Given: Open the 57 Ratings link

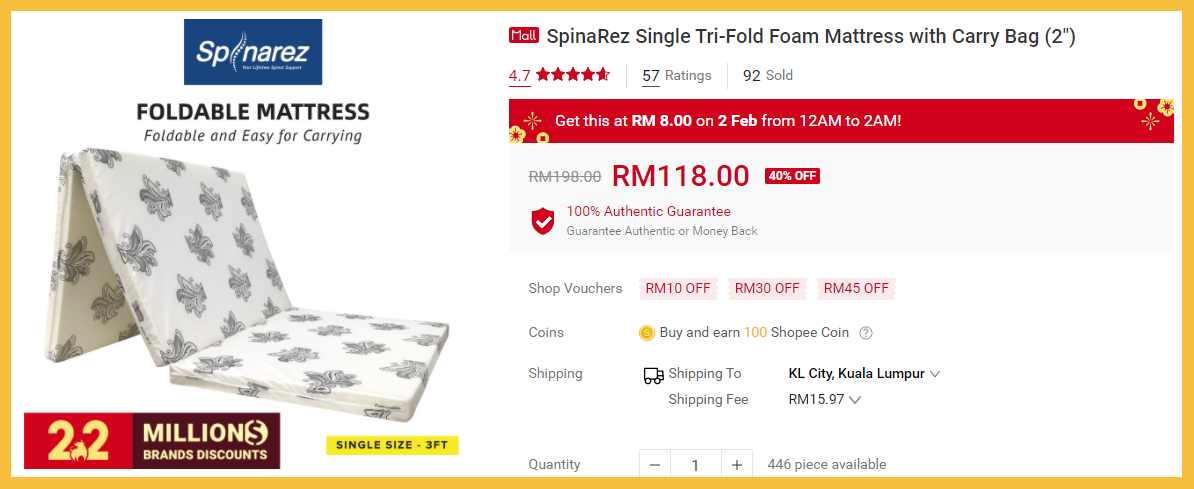Looking at the screenshot, I should tap(677, 76).
